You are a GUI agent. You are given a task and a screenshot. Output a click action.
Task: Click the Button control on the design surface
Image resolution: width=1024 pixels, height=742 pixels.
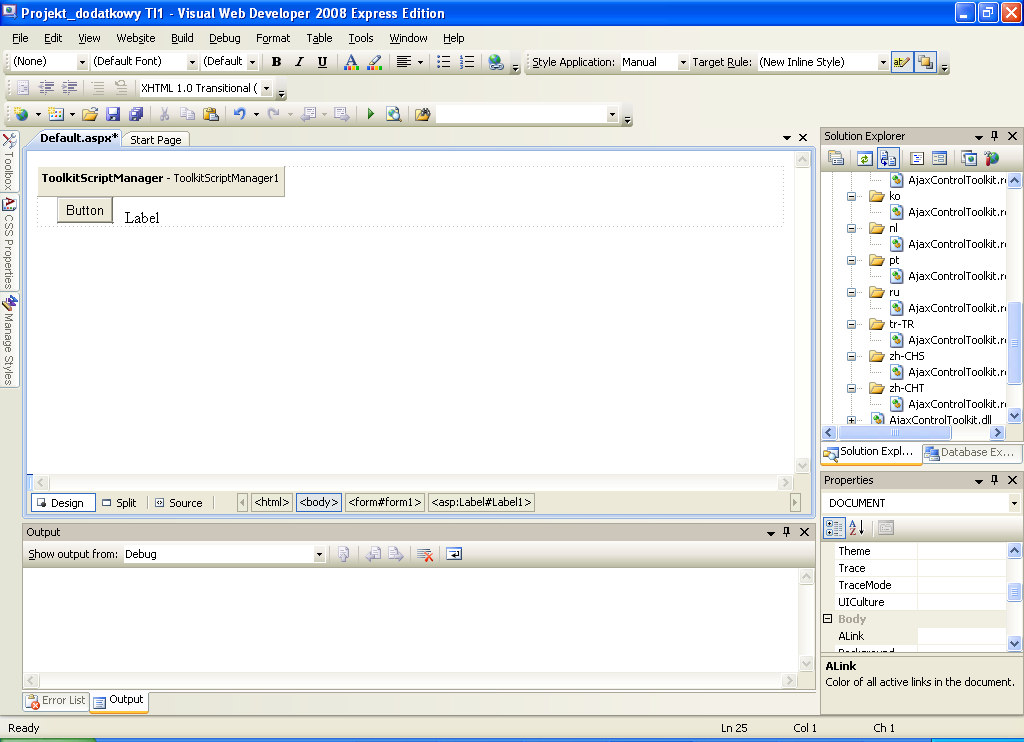pyautogui.click(x=85, y=210)
